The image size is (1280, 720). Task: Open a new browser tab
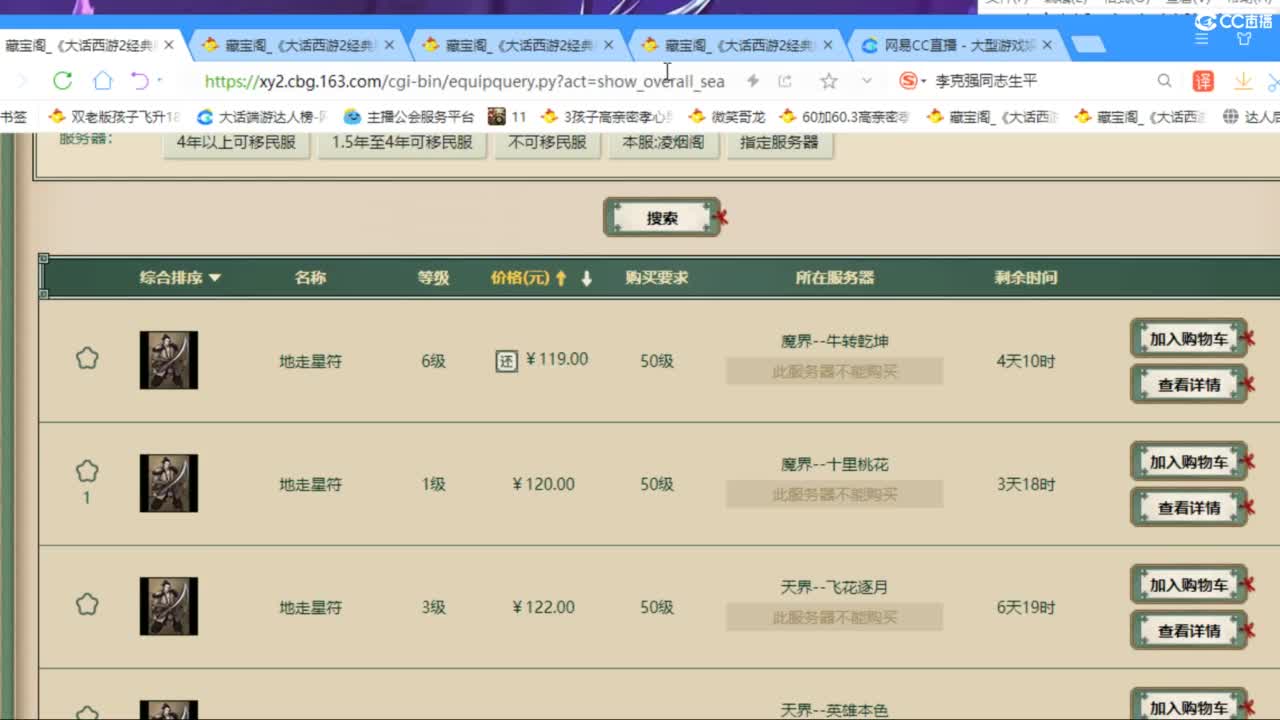click(1088, 44)
